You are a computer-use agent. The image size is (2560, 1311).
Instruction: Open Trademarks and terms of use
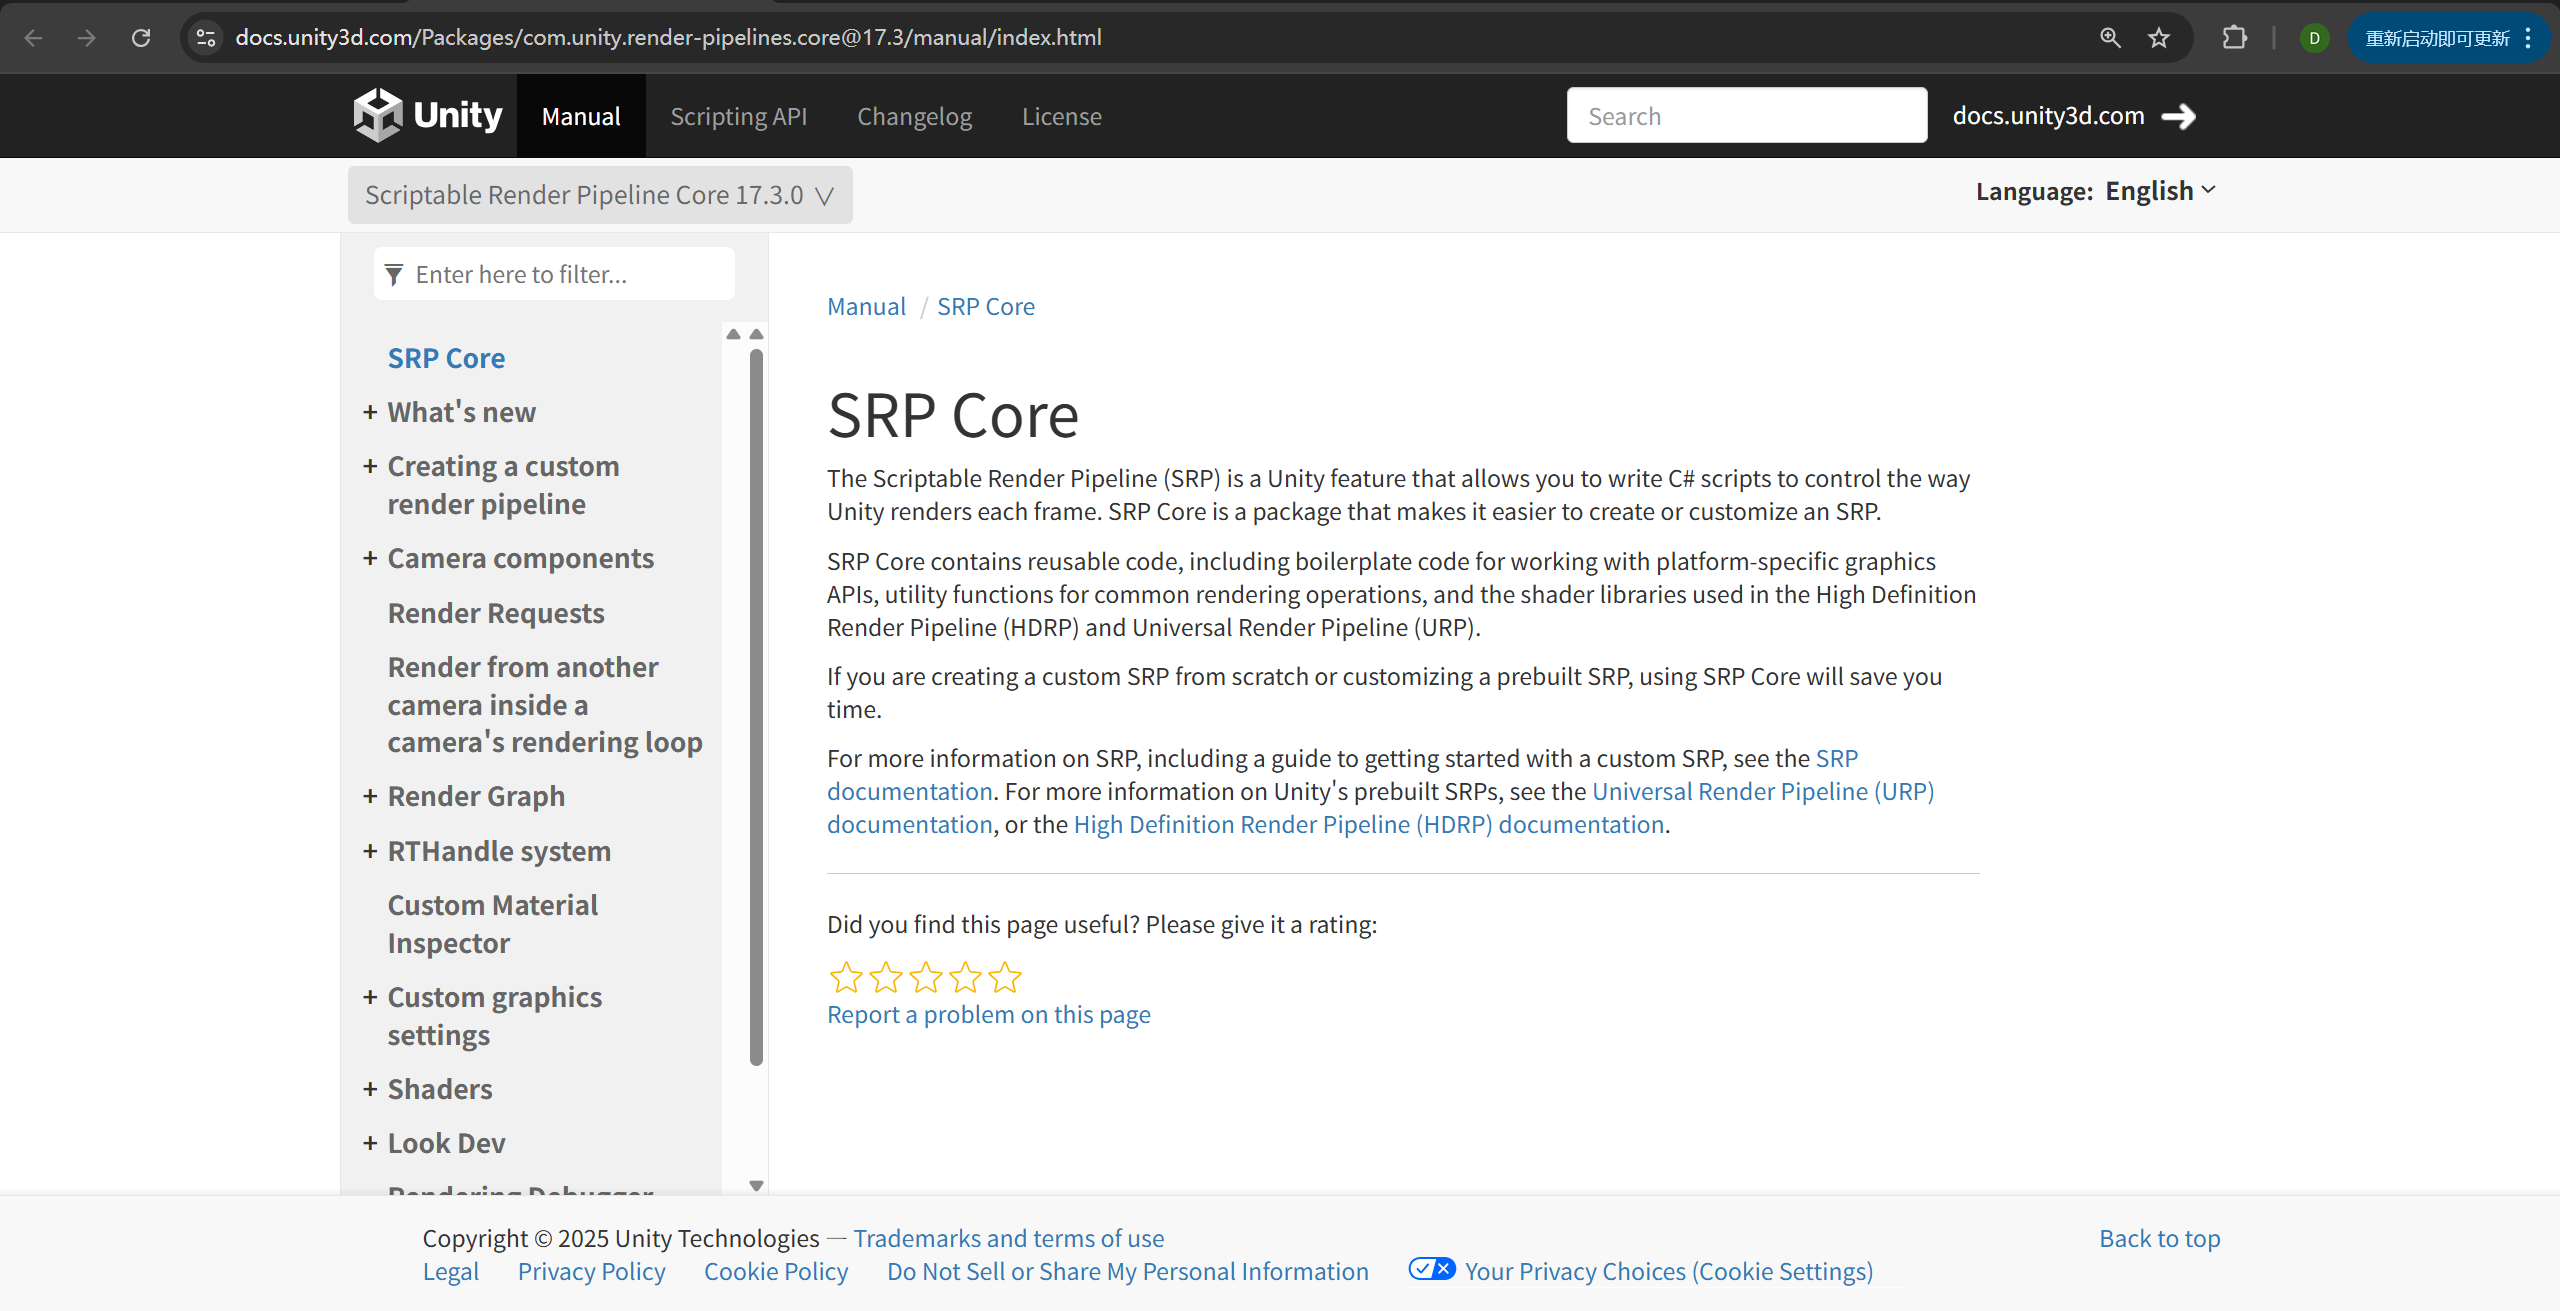pos(1008,1238)
